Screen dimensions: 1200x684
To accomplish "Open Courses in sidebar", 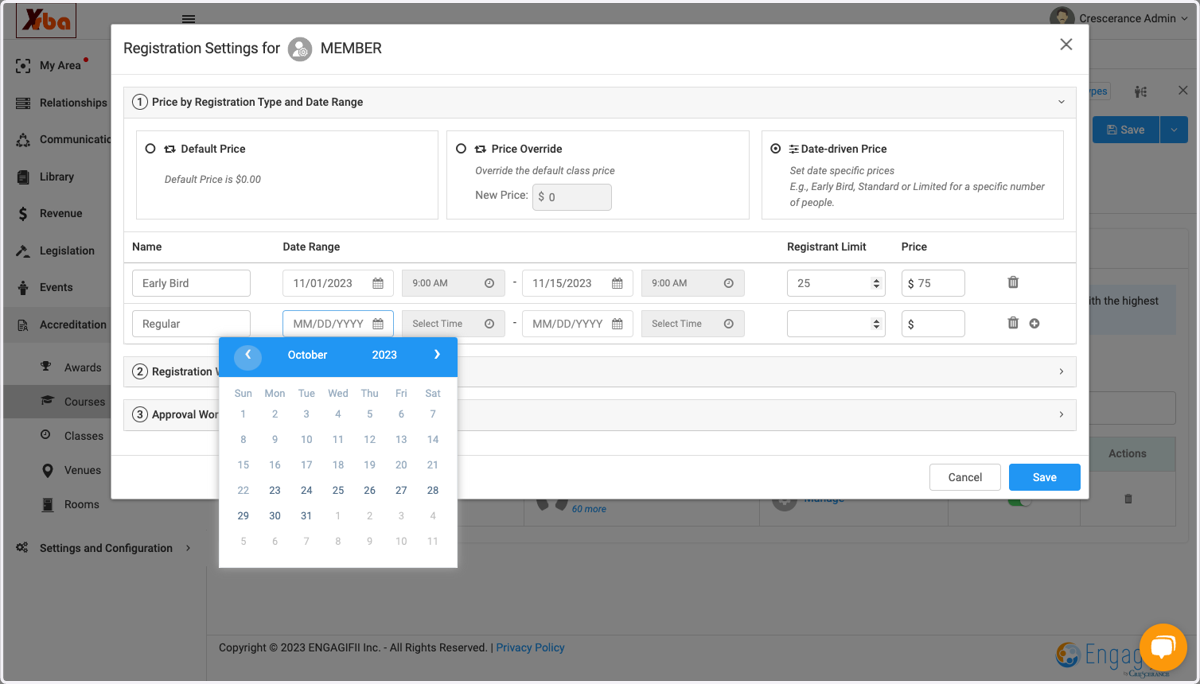I will (84, 402).
